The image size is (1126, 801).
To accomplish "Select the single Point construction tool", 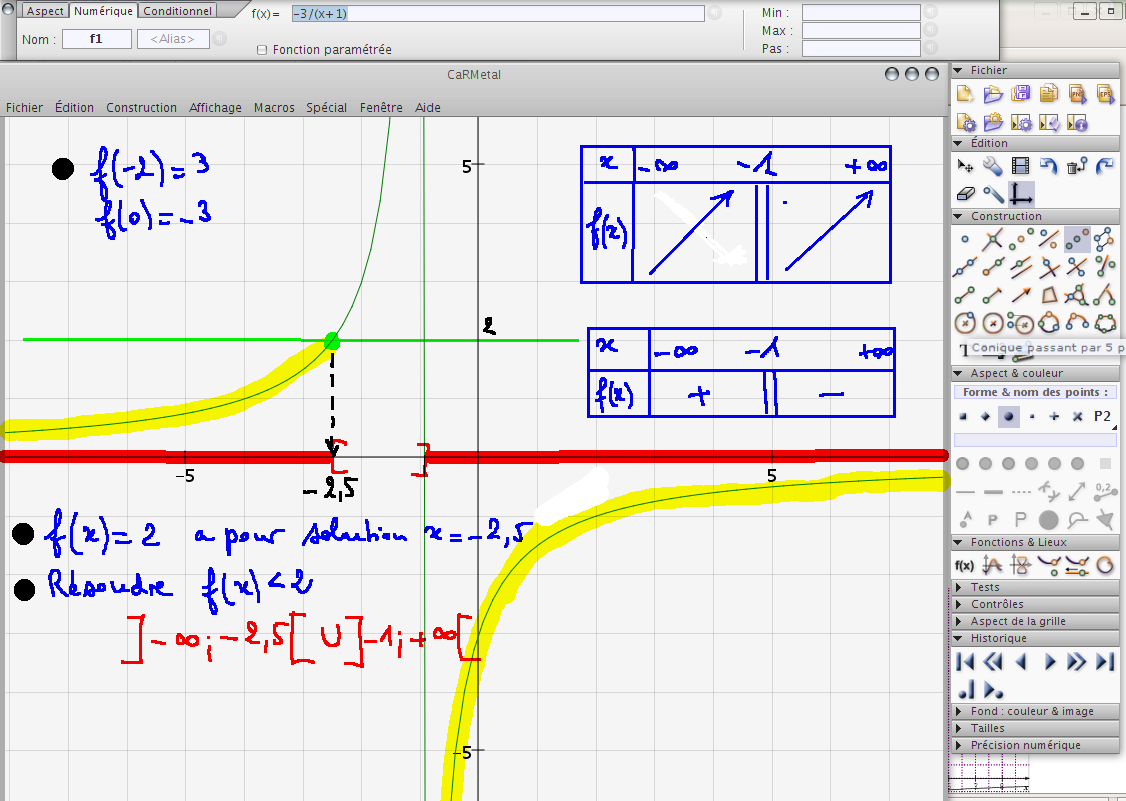I will (964, 239).
